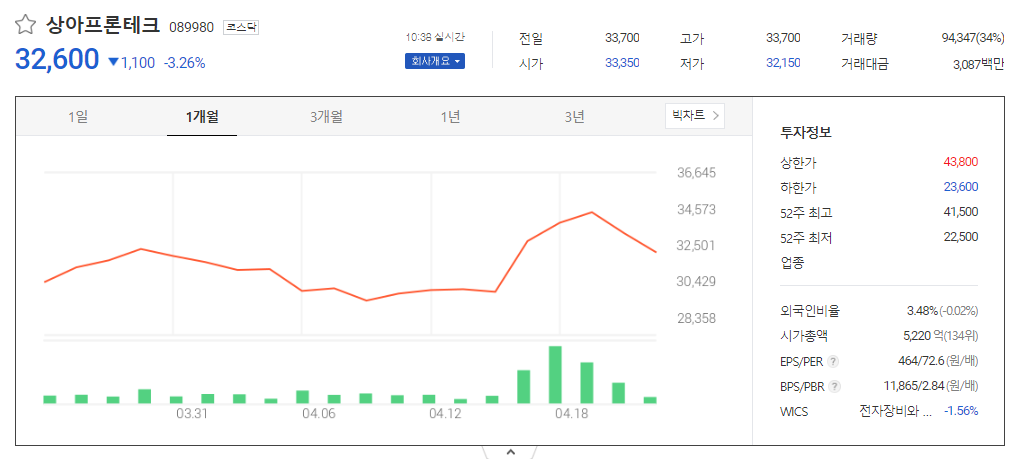The image size is (1029, 459).
Task: Click the 업종 label
Action: [792, 263]
